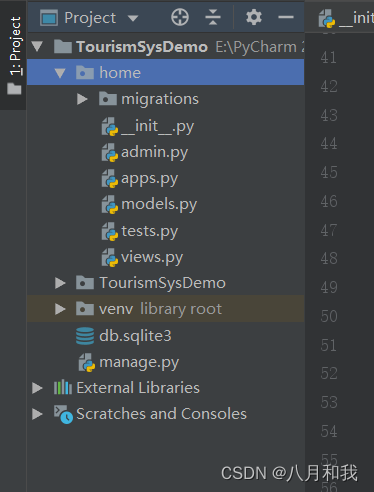This screenshot has width=374, height=492.
Task: Click gutter line number 42
Action: pos(329,86)
